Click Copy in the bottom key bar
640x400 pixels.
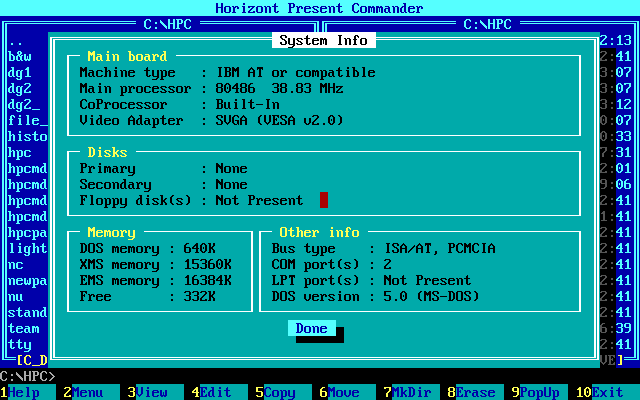pos(279,393)
